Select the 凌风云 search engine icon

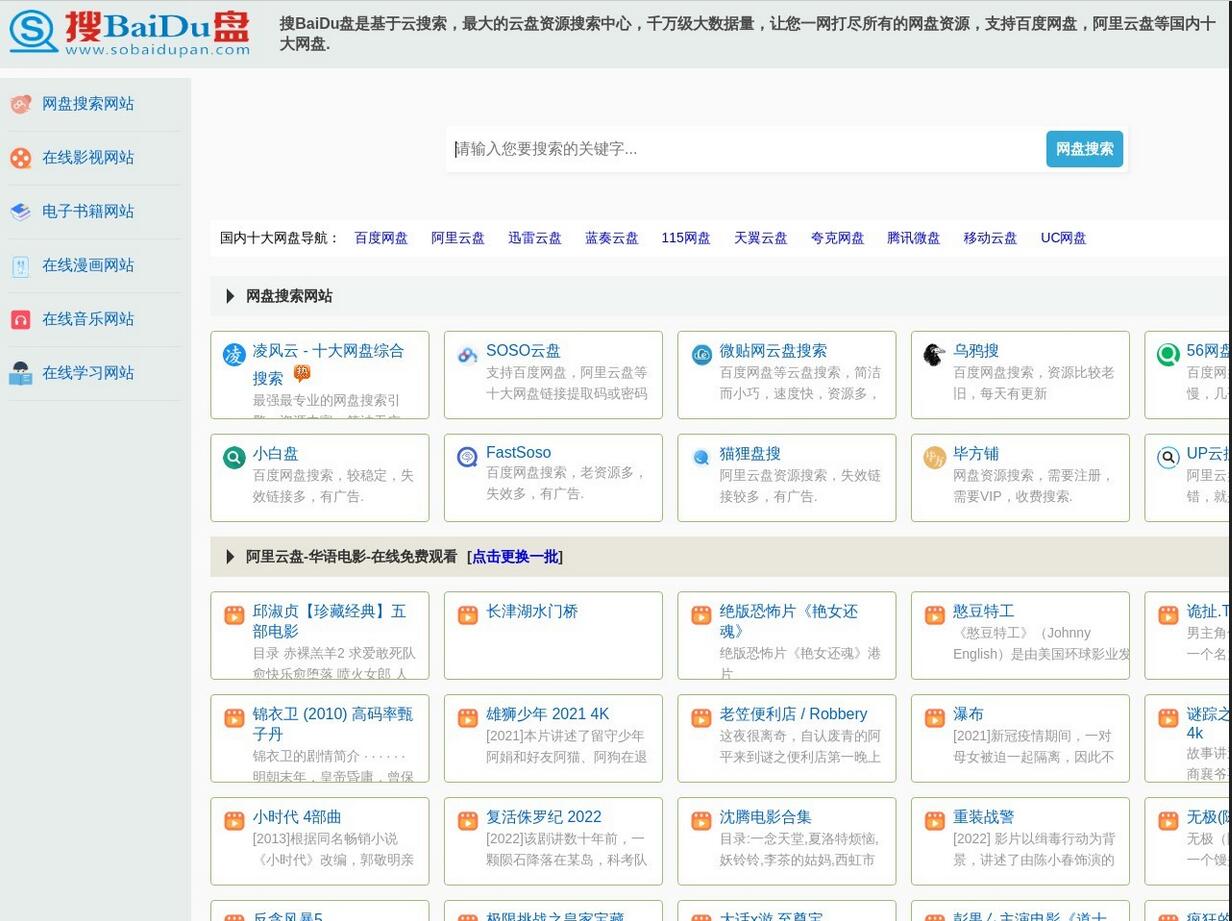click(233, 353)
